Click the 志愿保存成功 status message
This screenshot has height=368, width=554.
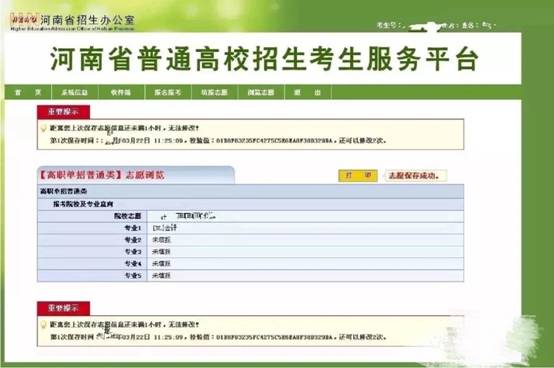tap(414, 176)
